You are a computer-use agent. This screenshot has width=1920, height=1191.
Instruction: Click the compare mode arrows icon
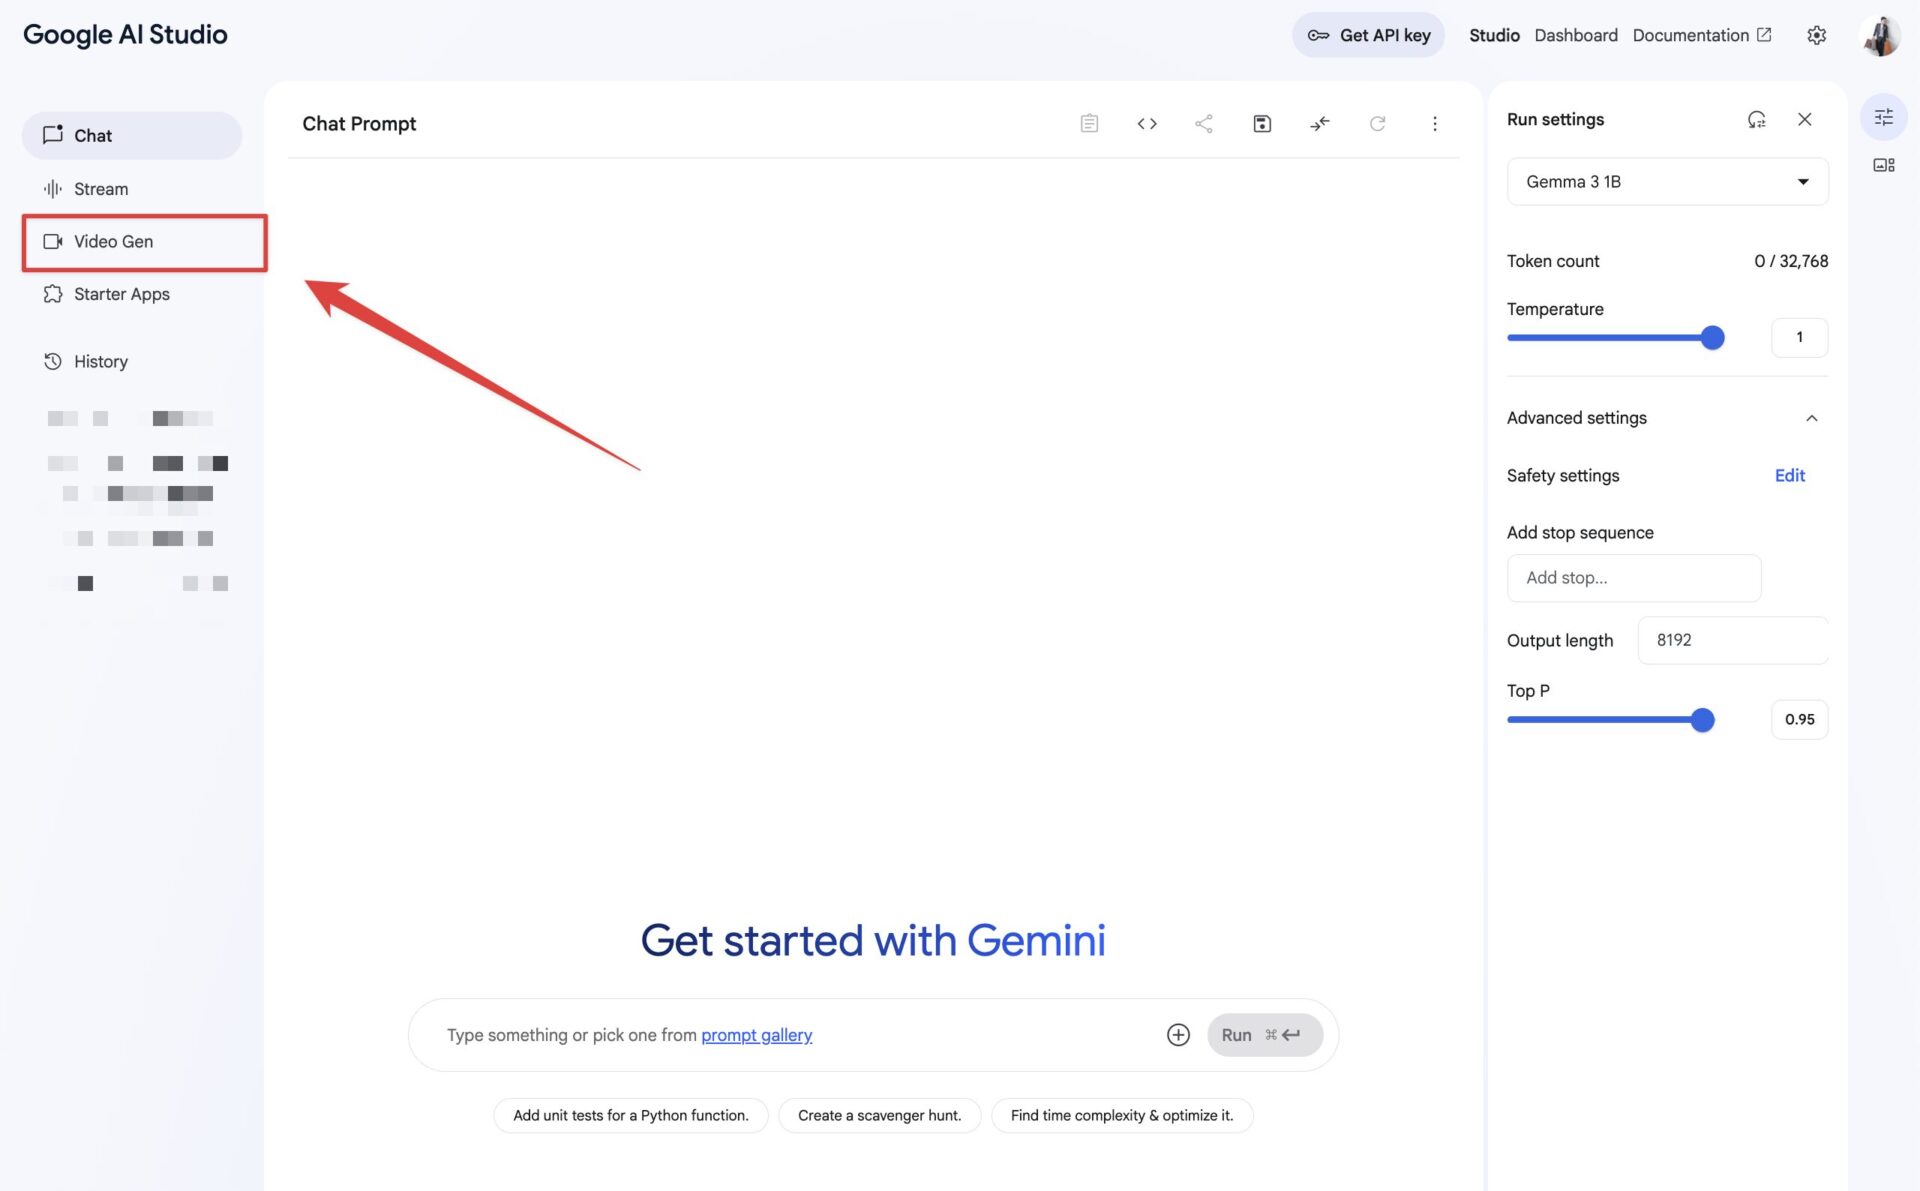click(1320, 124)
